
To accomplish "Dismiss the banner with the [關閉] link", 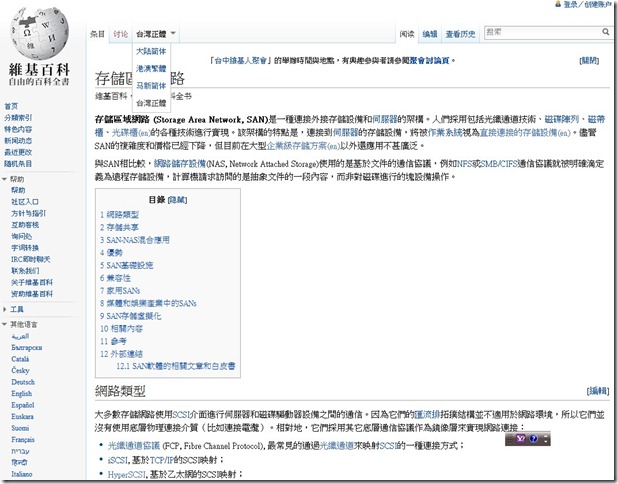I will pos(589,60).
